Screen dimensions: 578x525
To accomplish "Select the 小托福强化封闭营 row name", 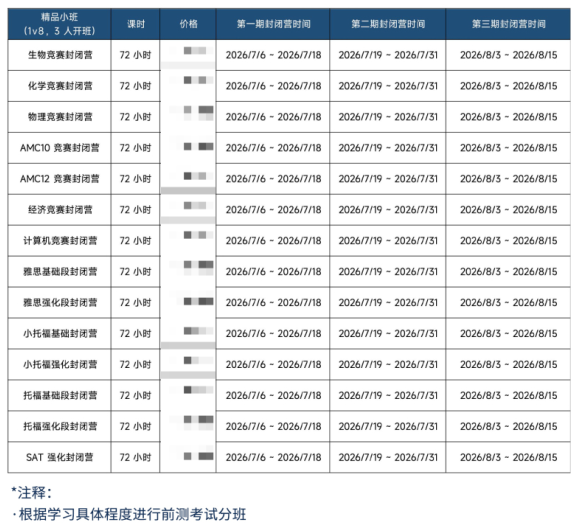I will point(60,365).
